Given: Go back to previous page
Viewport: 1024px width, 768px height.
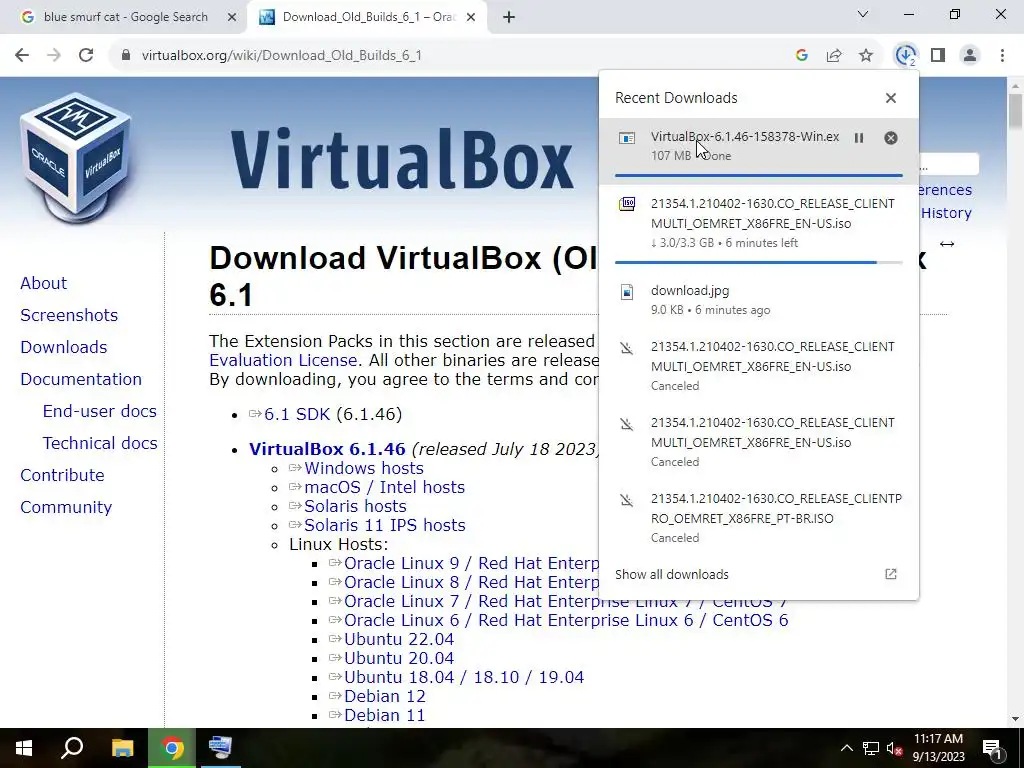Looking at the screenshot, I should click(22, 56).
